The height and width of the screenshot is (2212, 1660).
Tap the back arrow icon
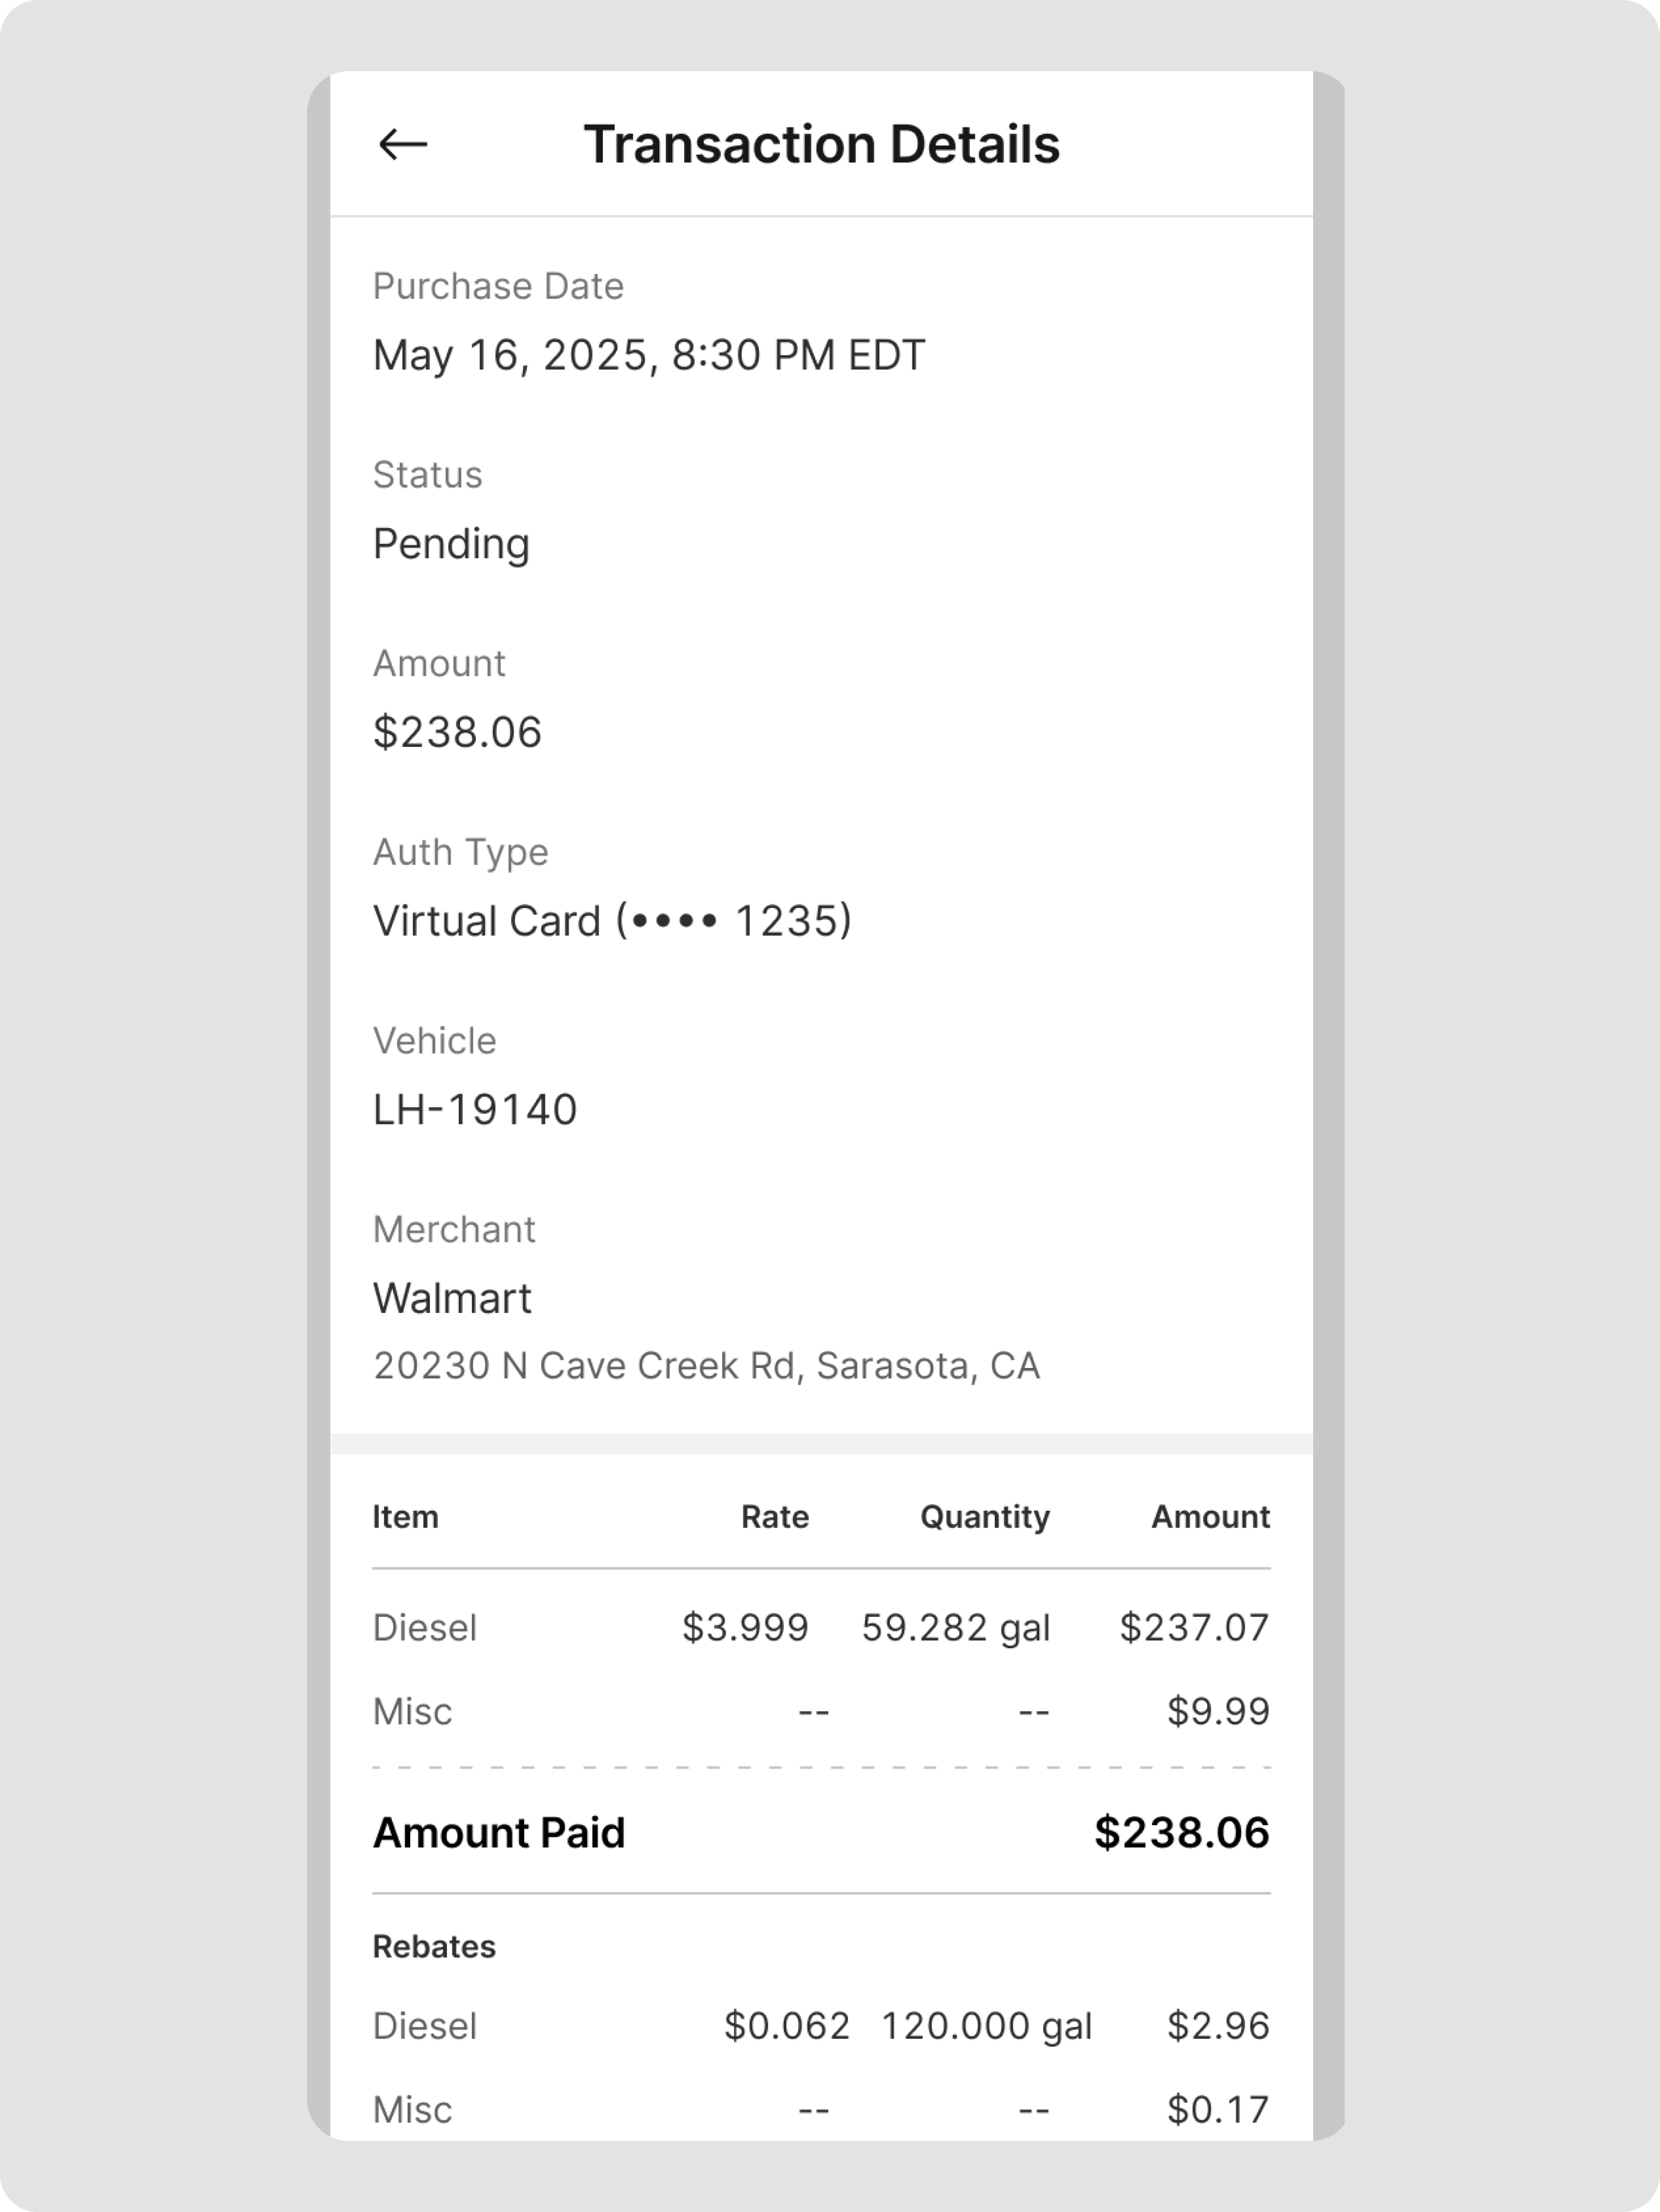coord(403,145)
